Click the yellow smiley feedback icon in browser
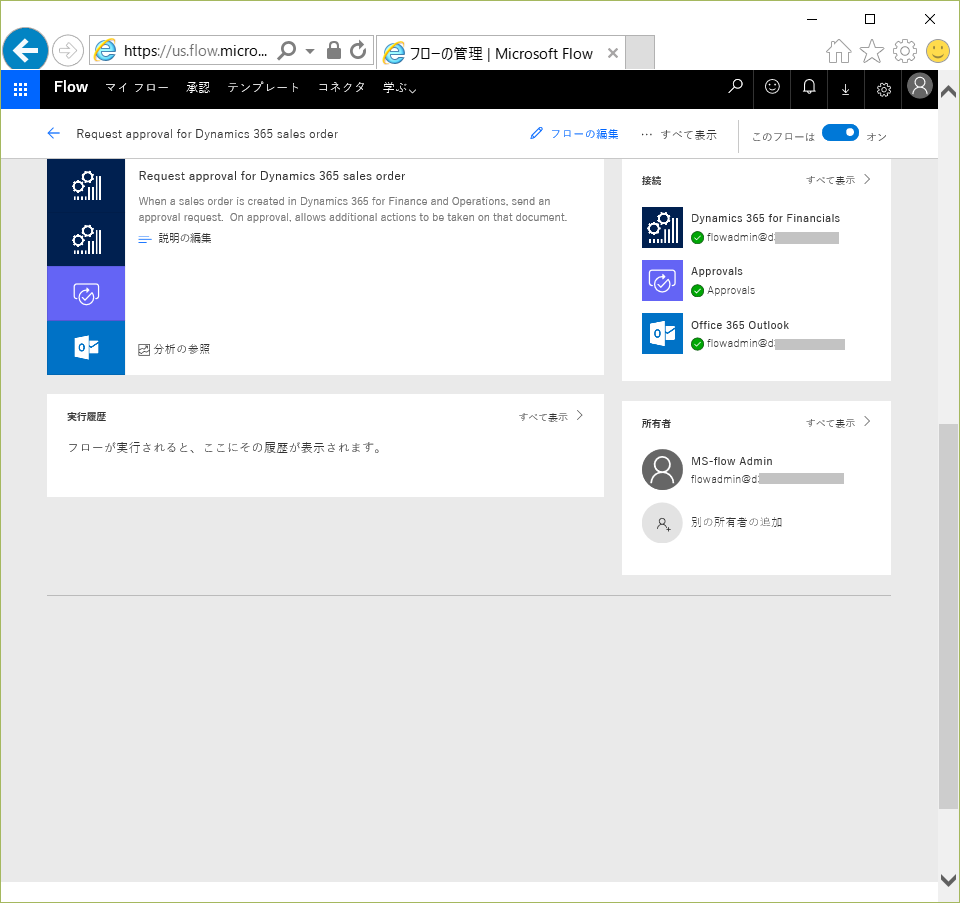The width and height of the screenshot is (960, 903). point(938,51)
